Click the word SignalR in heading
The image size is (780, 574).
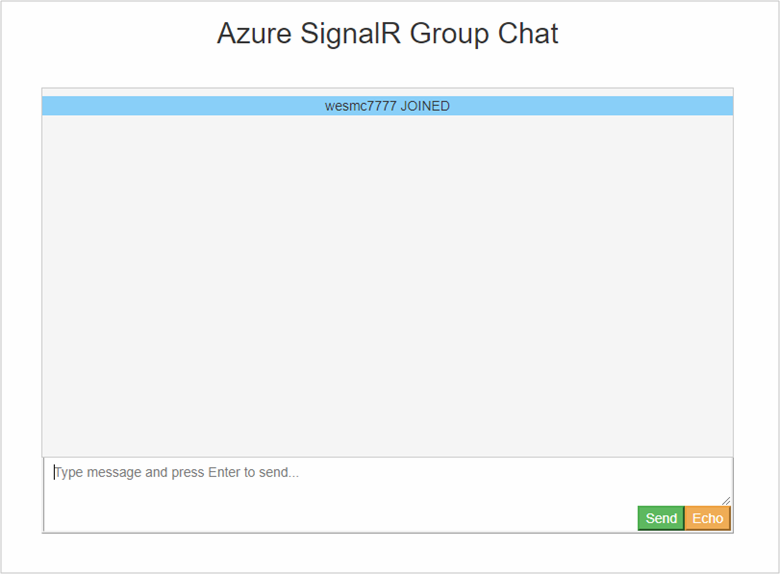pos(350,35)
